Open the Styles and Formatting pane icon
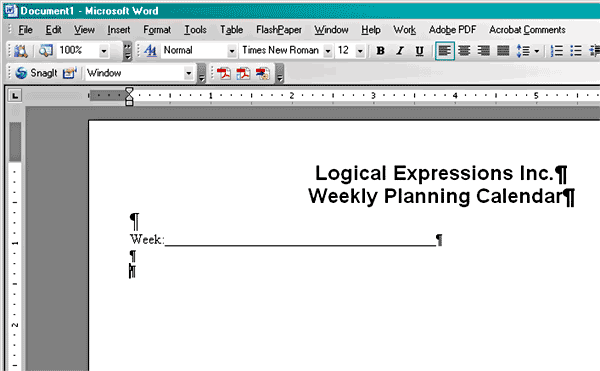 151,50
